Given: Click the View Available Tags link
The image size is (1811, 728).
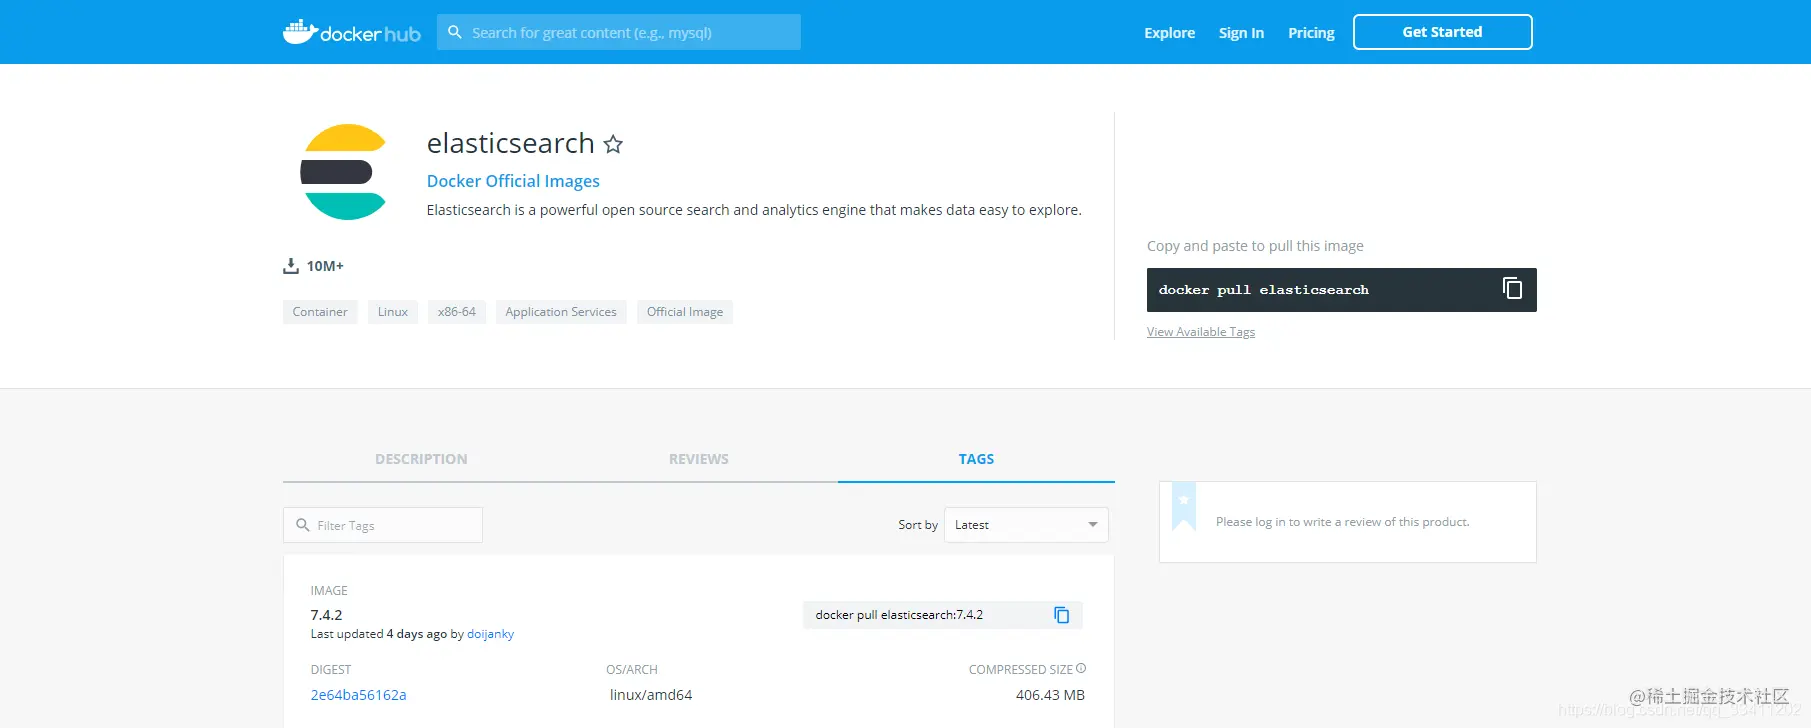Looking at the screenshot, I should point(1201,332).
